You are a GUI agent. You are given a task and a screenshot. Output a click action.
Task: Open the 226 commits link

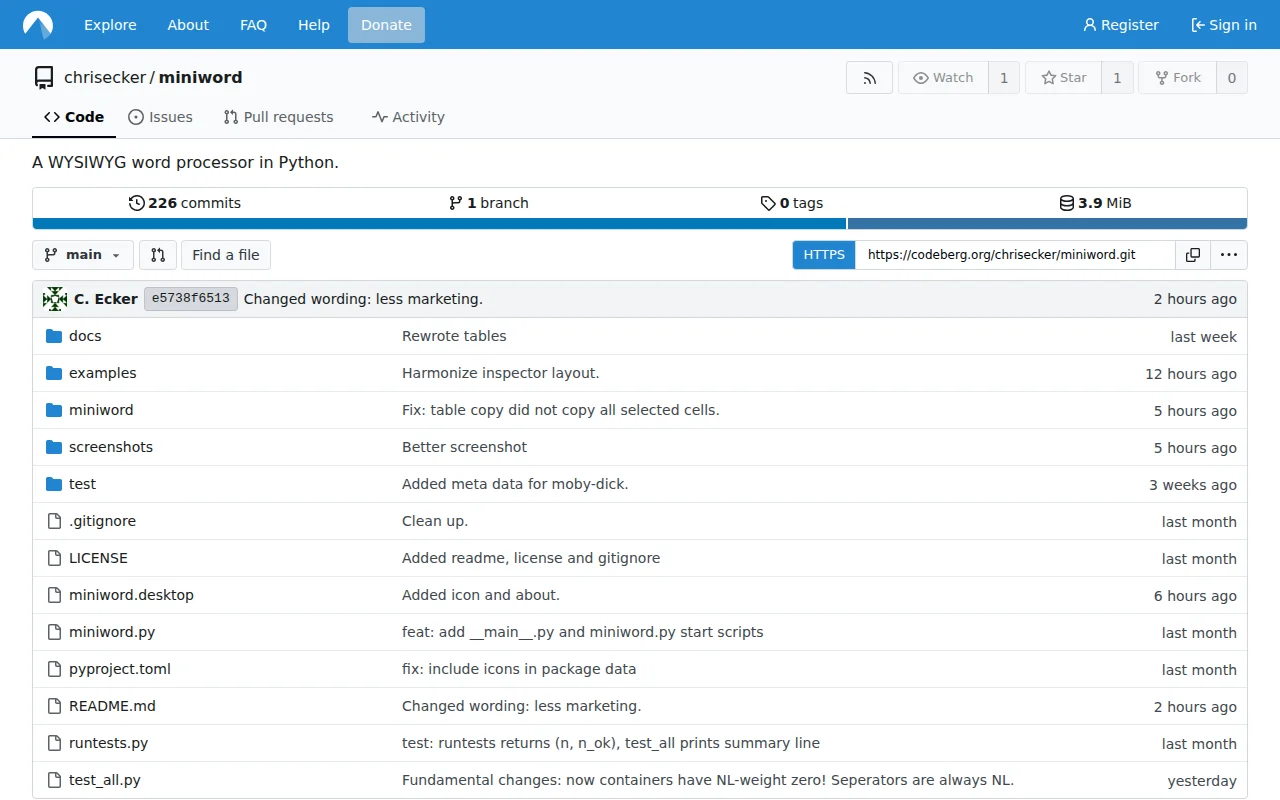point(185,203)
